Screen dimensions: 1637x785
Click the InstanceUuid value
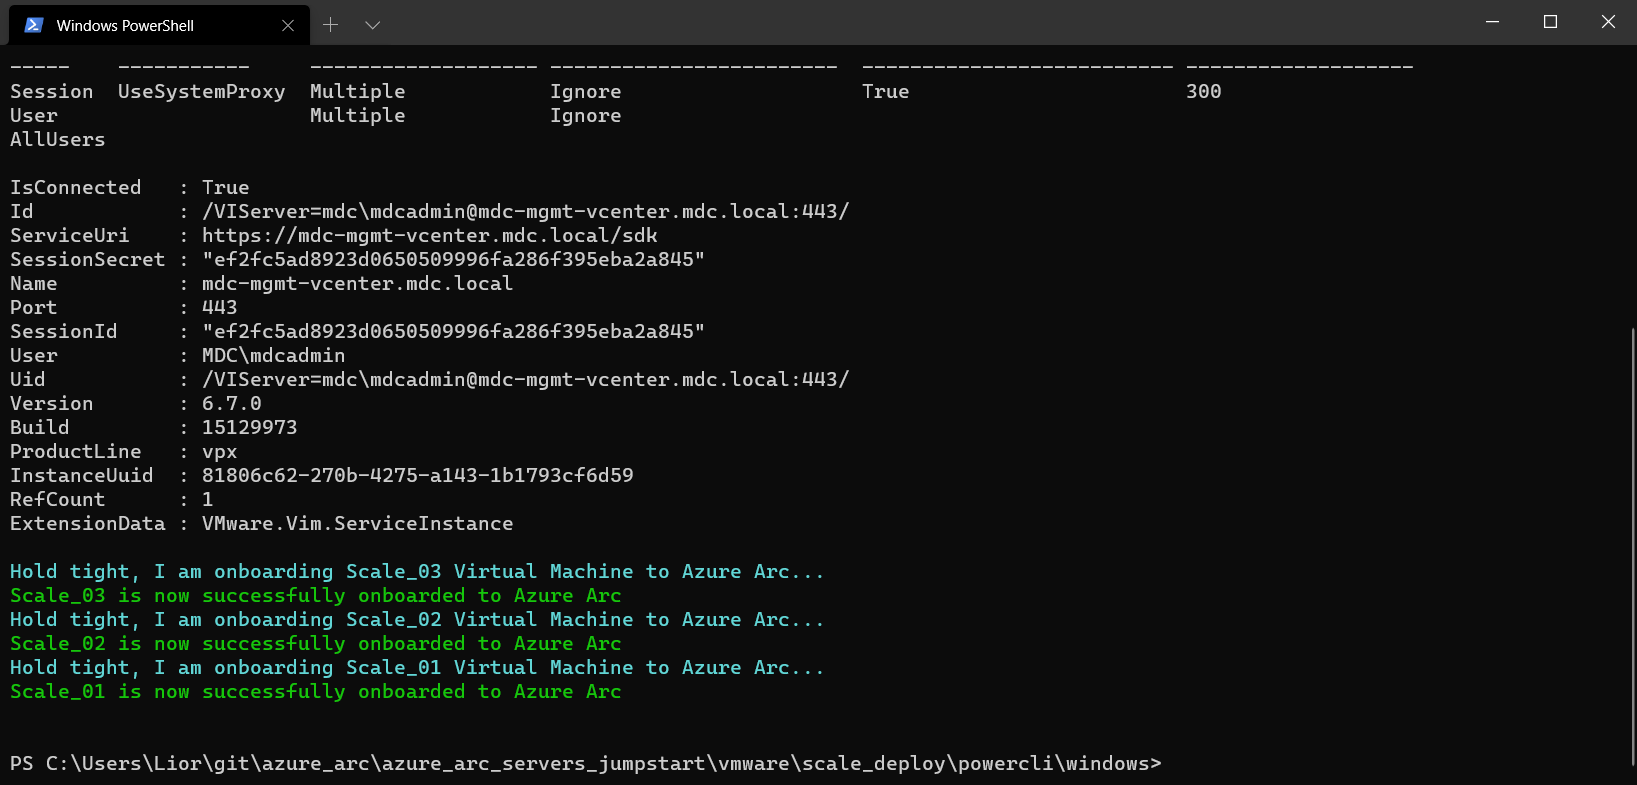point(418,476)
